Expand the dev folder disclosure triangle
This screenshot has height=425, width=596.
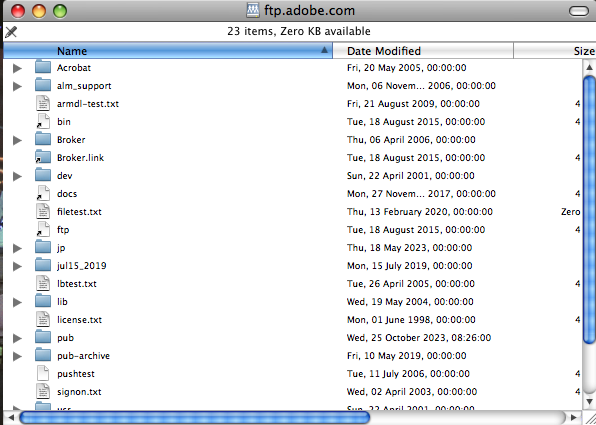tap(17, 176)
